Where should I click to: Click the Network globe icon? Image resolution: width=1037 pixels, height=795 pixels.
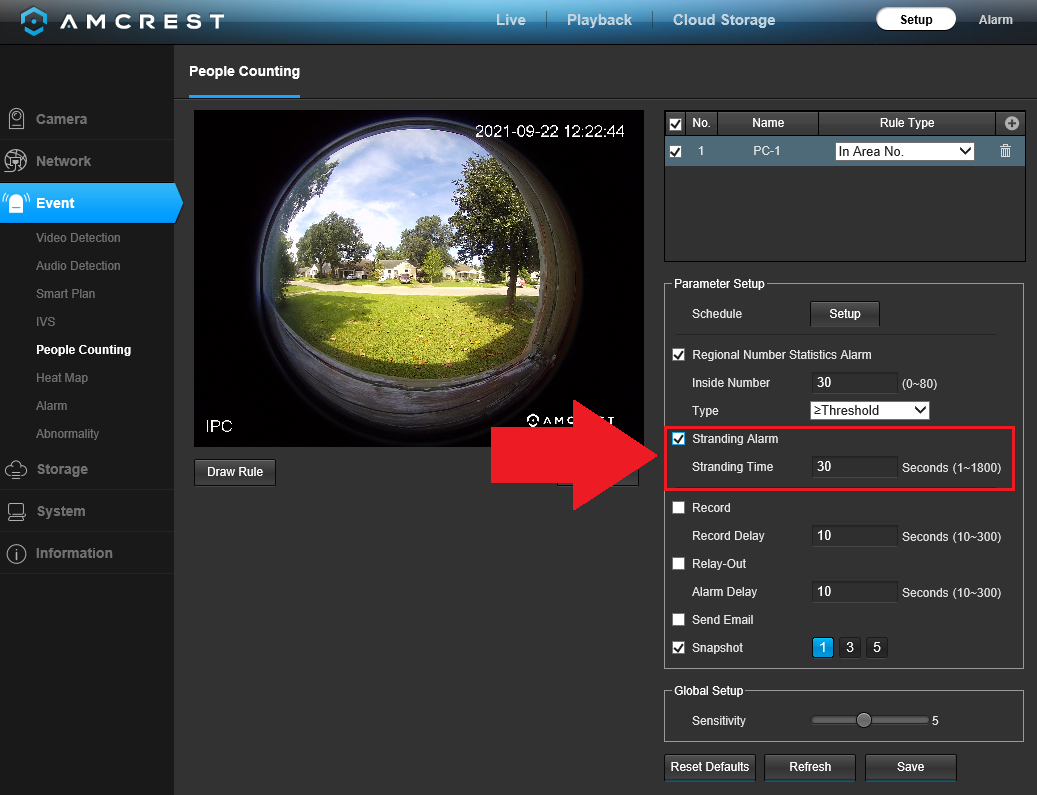tap(16, 161)
